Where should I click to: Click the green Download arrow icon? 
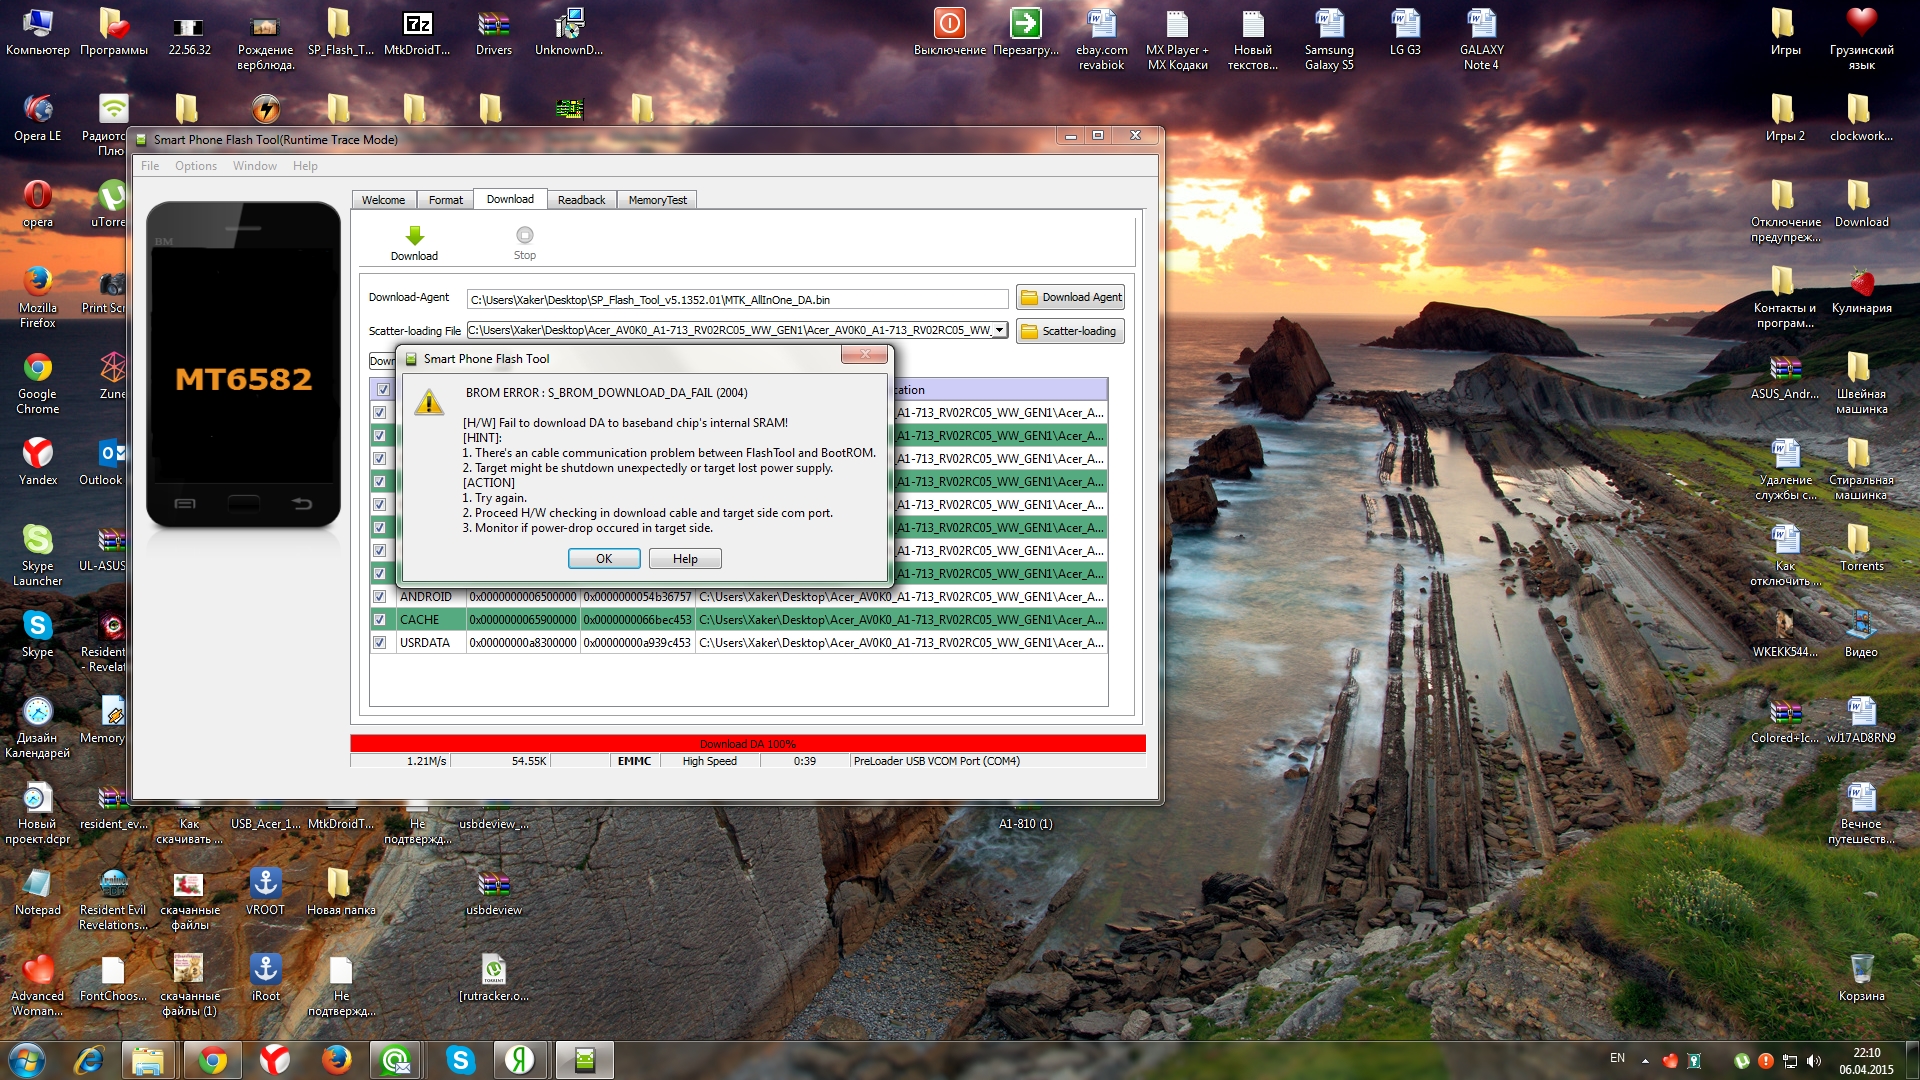[x=414, y=236]
